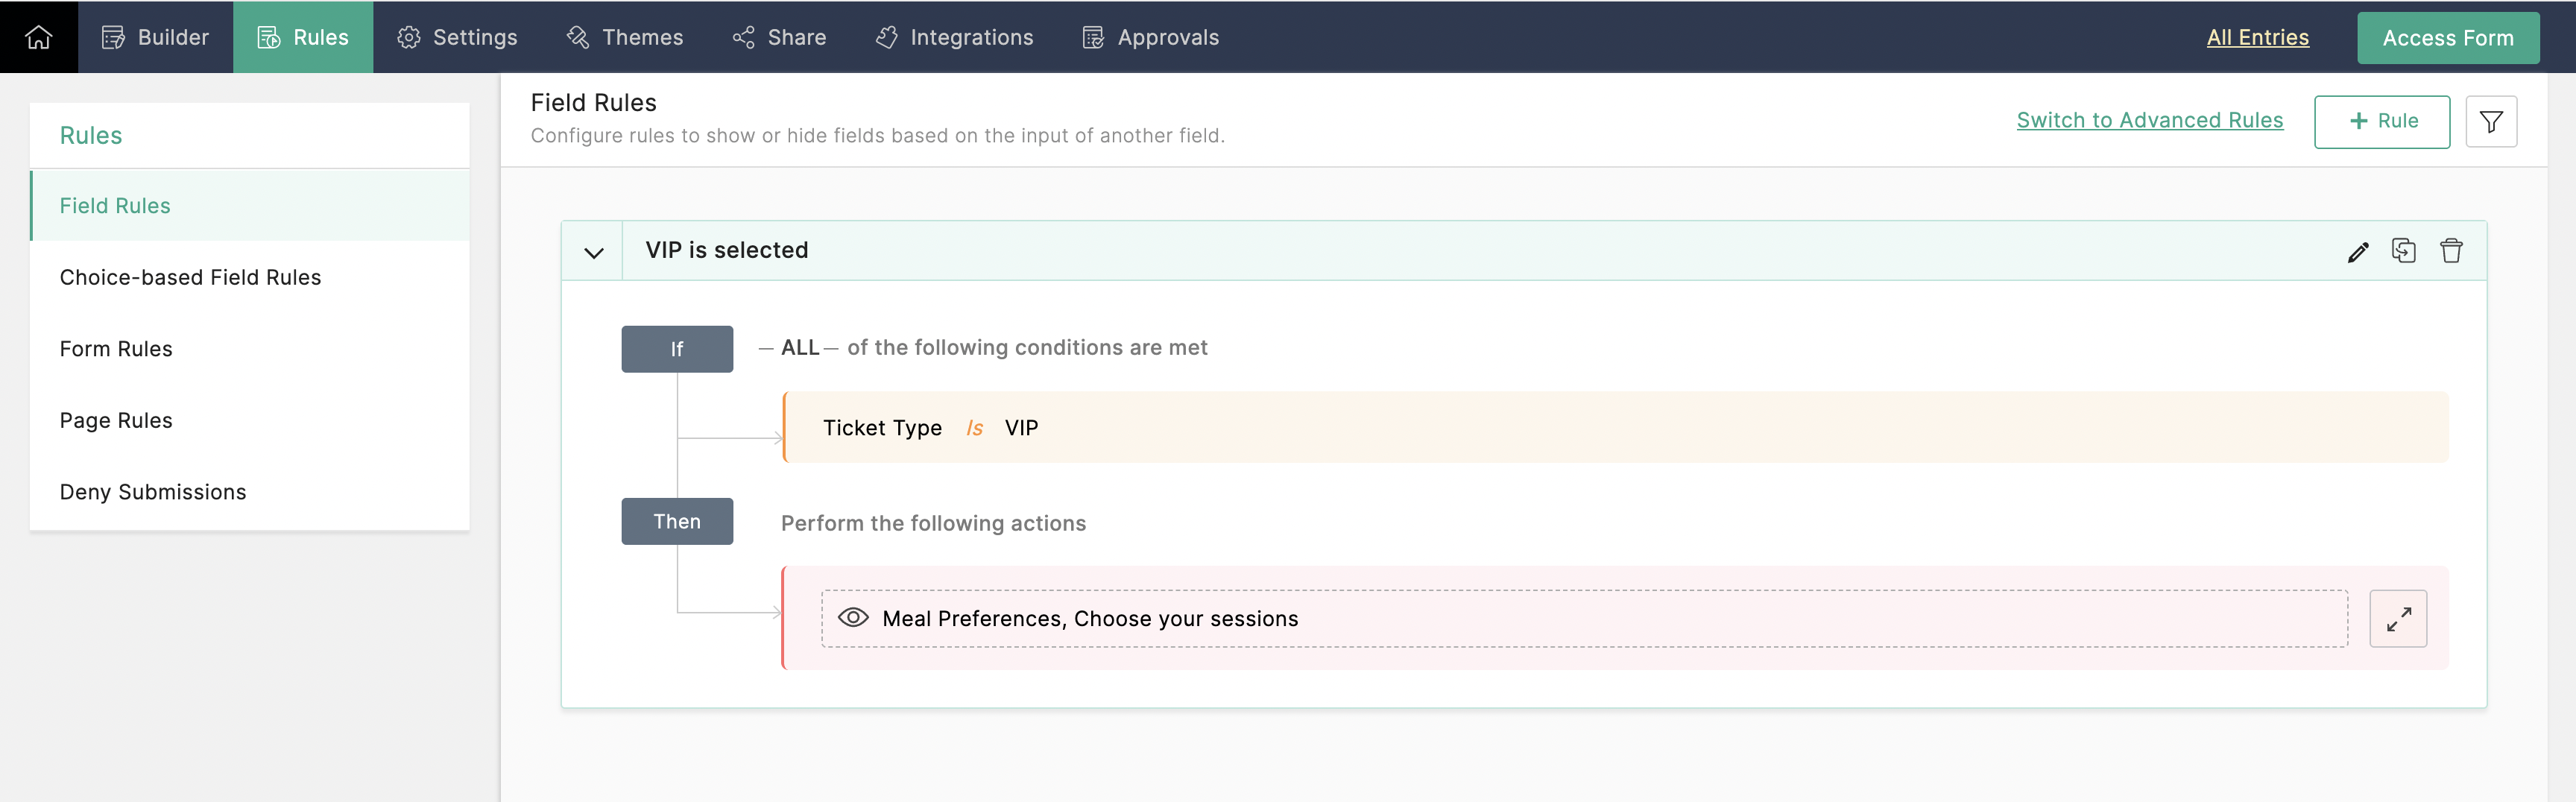
Task: Click the Access Form button
Action: (x=2447, y=38)
